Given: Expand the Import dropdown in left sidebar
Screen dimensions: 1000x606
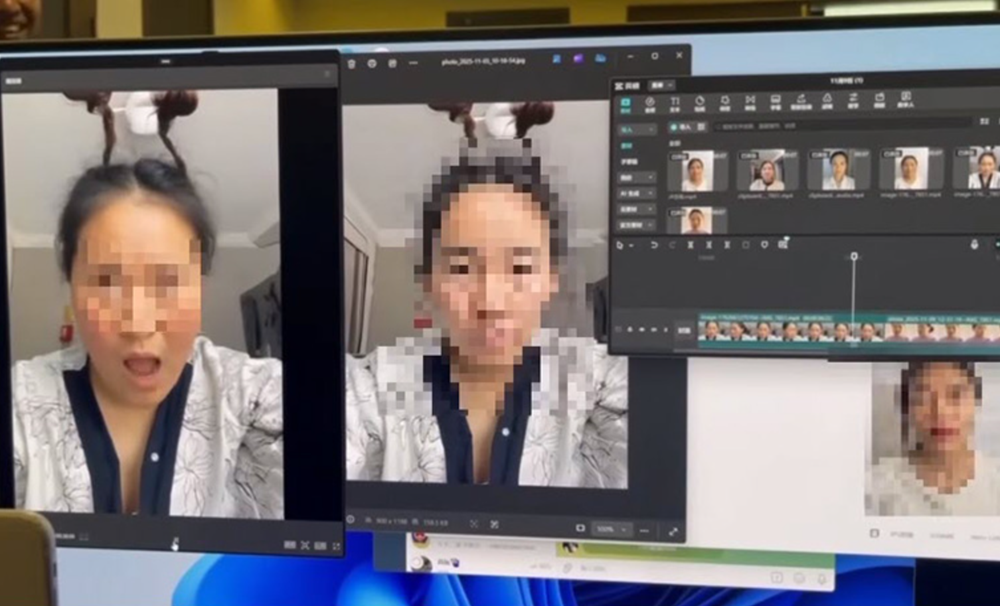Looking at the screenshot, I should coord(636,128).
